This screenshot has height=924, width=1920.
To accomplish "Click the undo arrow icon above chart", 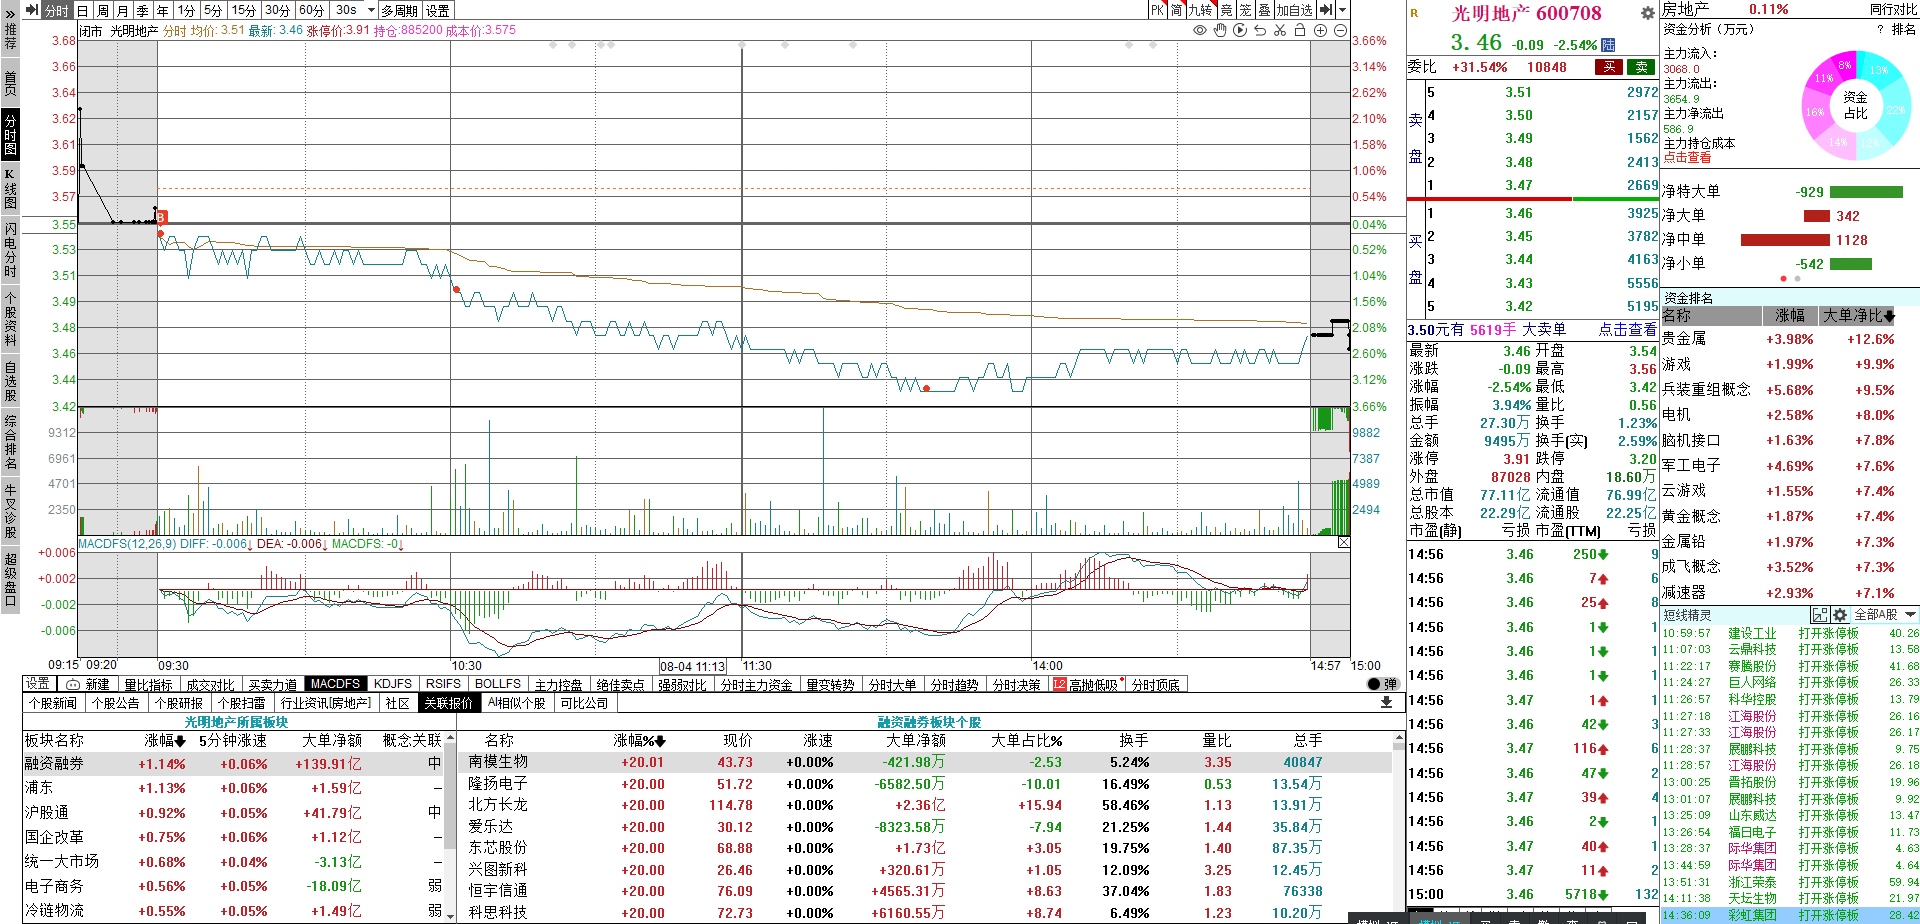I will click(x=1260, y=31).
